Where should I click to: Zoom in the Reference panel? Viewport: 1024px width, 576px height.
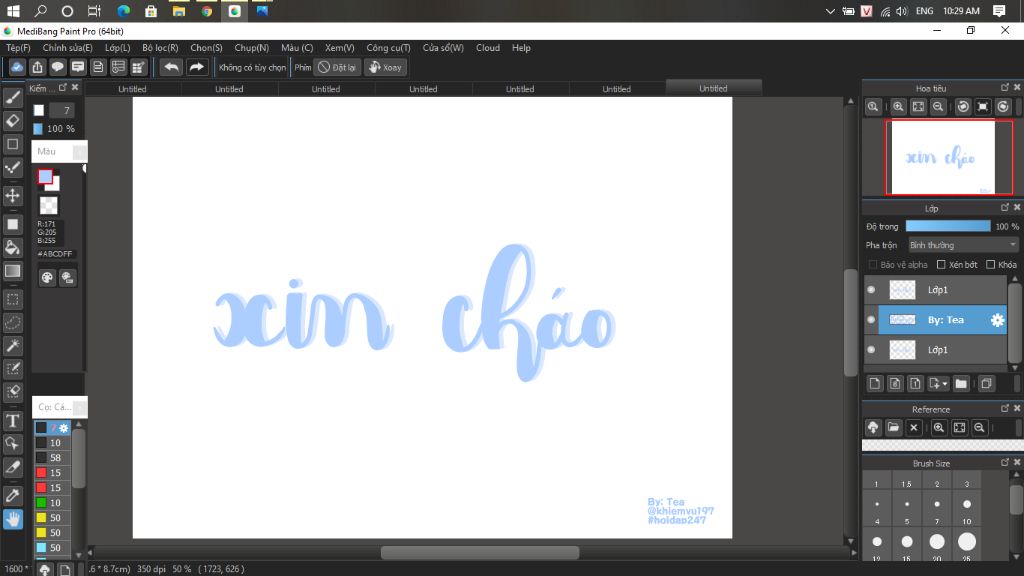939,428
